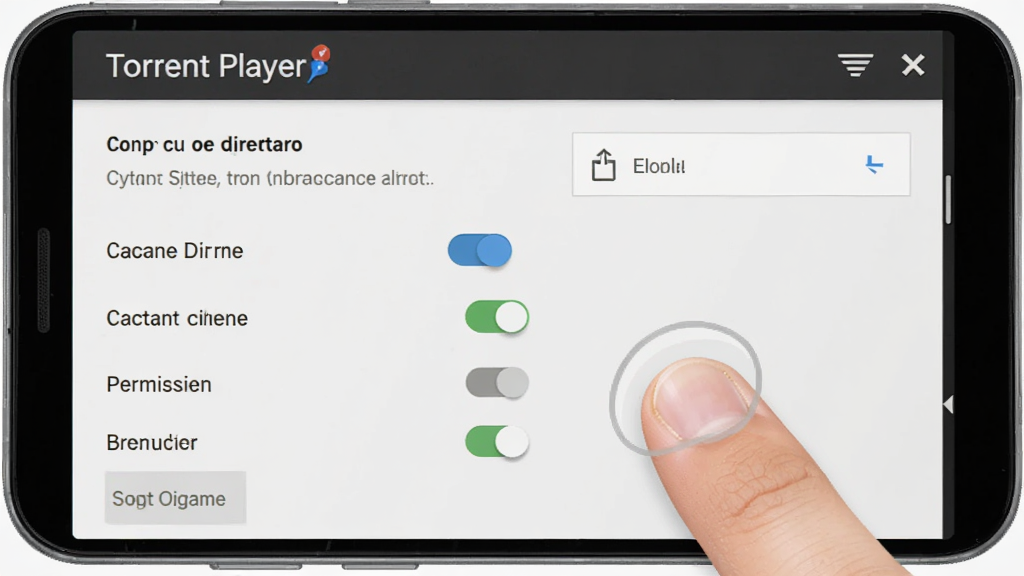1024x576 pixels.
Task: Click the Sogt Oigame button
Action: (176, 498)
